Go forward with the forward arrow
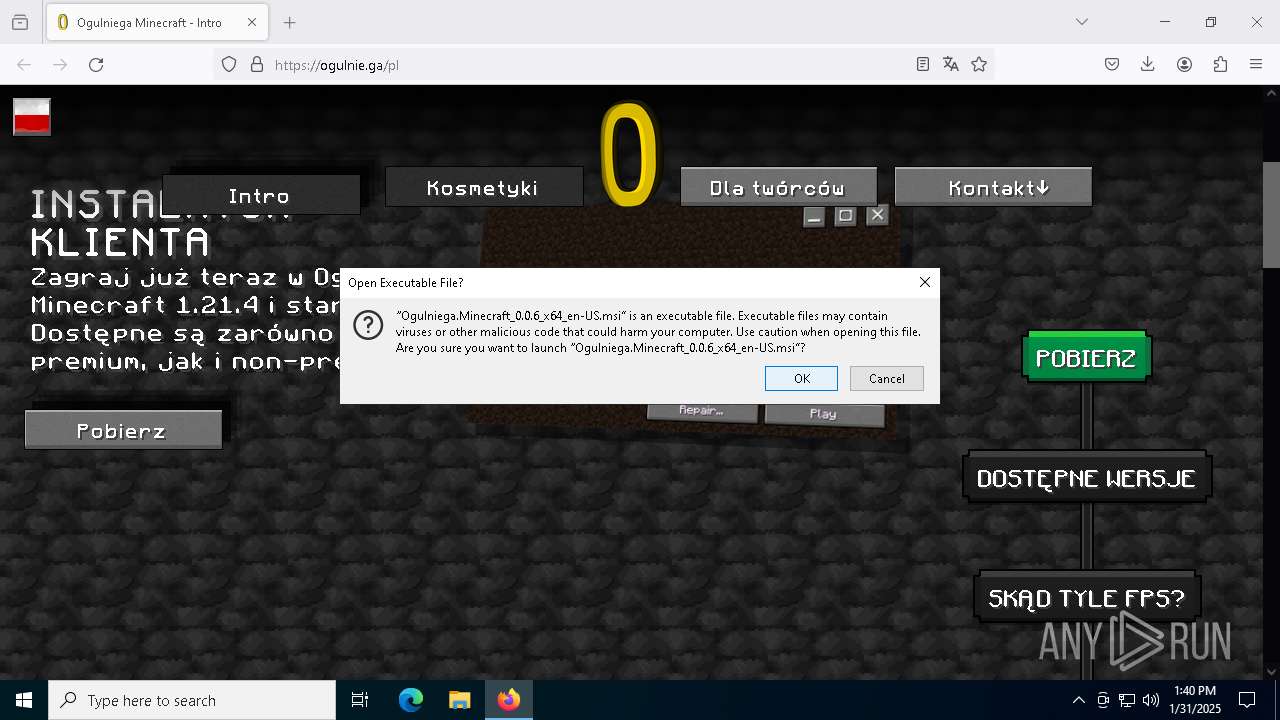The height and width of the screenshot is (720, 1280). click(60, 64)
